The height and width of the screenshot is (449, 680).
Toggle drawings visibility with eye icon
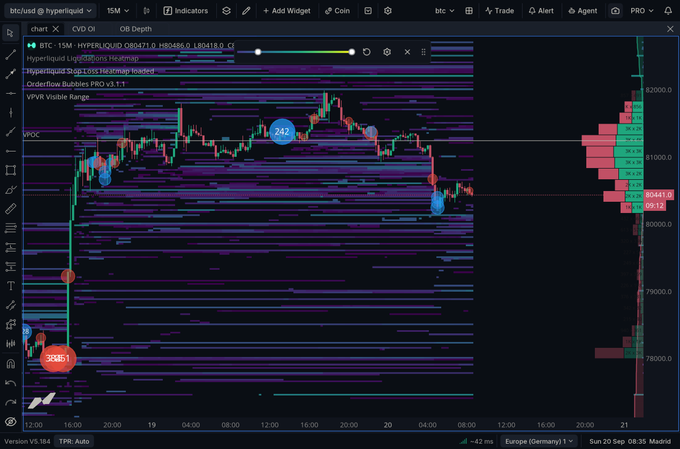point(10,421)
